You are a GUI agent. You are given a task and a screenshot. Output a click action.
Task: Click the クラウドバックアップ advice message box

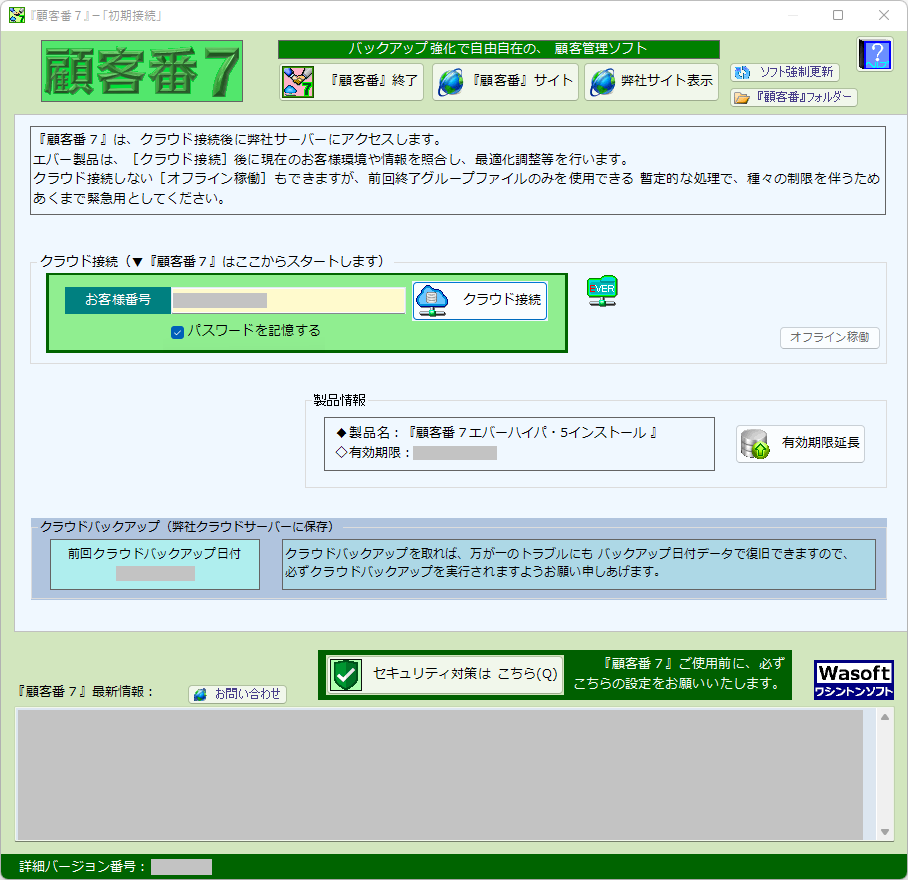coord(579,564)
